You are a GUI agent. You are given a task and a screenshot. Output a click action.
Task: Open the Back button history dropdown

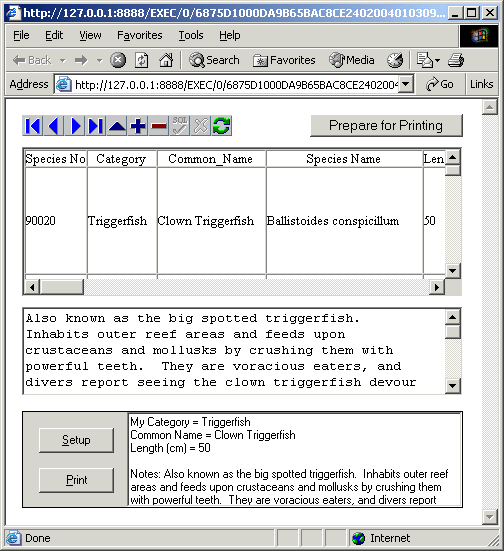click(x=63, y=60)
